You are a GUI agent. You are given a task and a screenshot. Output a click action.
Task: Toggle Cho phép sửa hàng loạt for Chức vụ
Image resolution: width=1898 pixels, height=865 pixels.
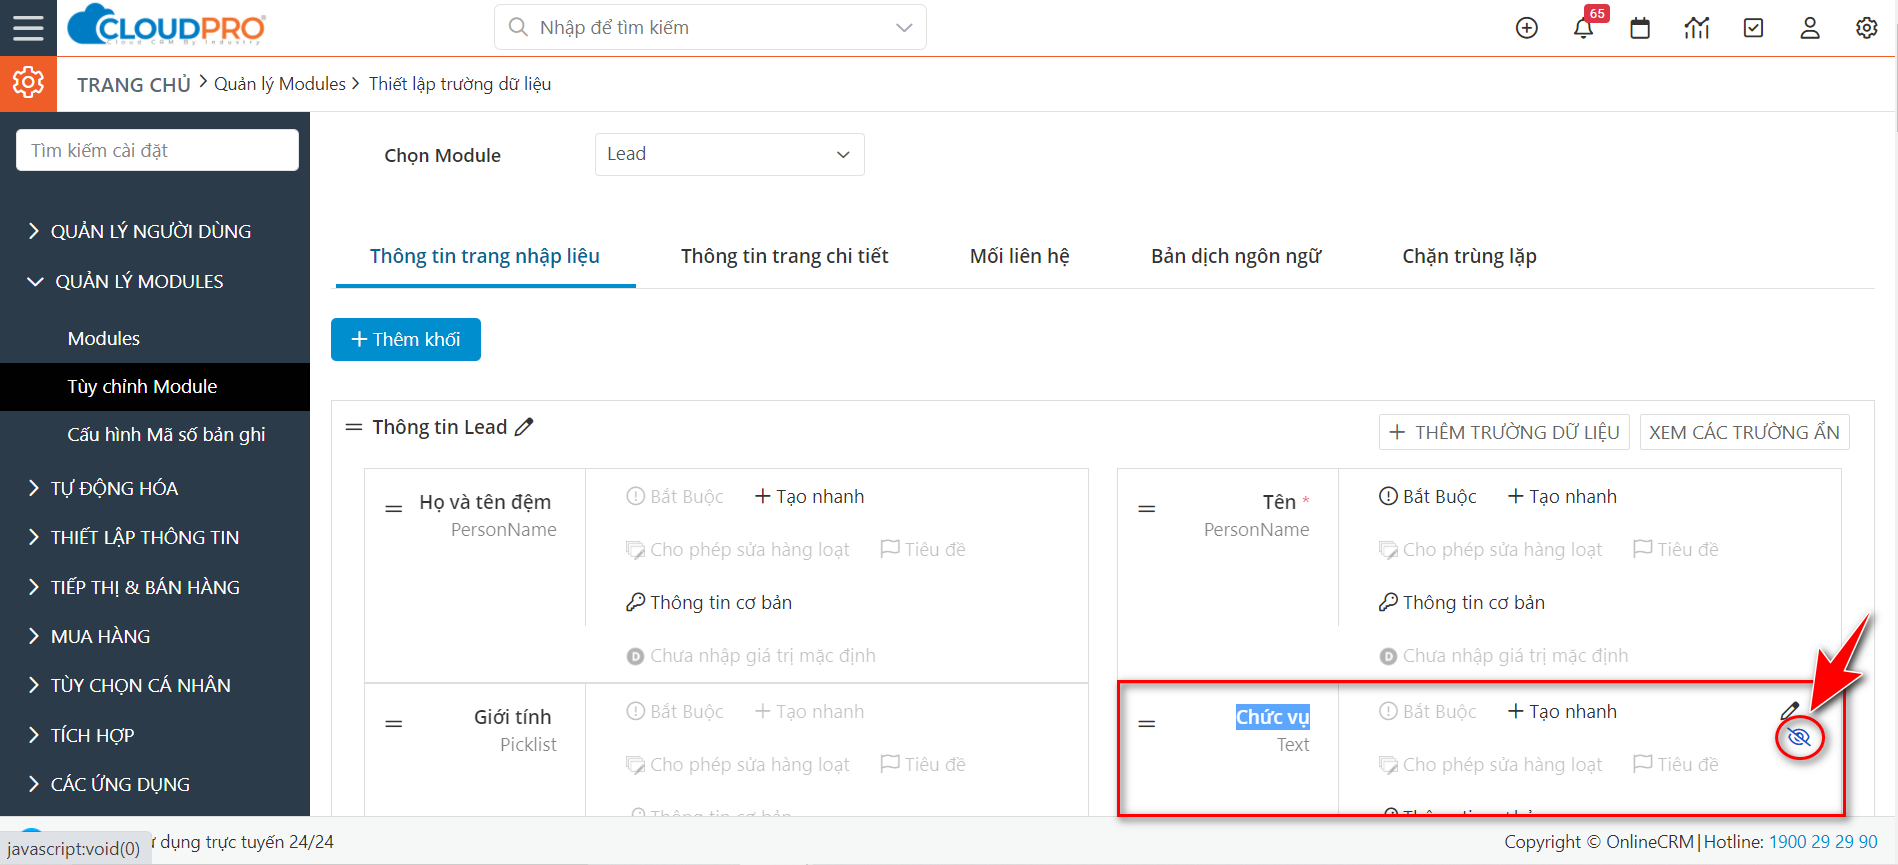click(x=1491, y=765)
